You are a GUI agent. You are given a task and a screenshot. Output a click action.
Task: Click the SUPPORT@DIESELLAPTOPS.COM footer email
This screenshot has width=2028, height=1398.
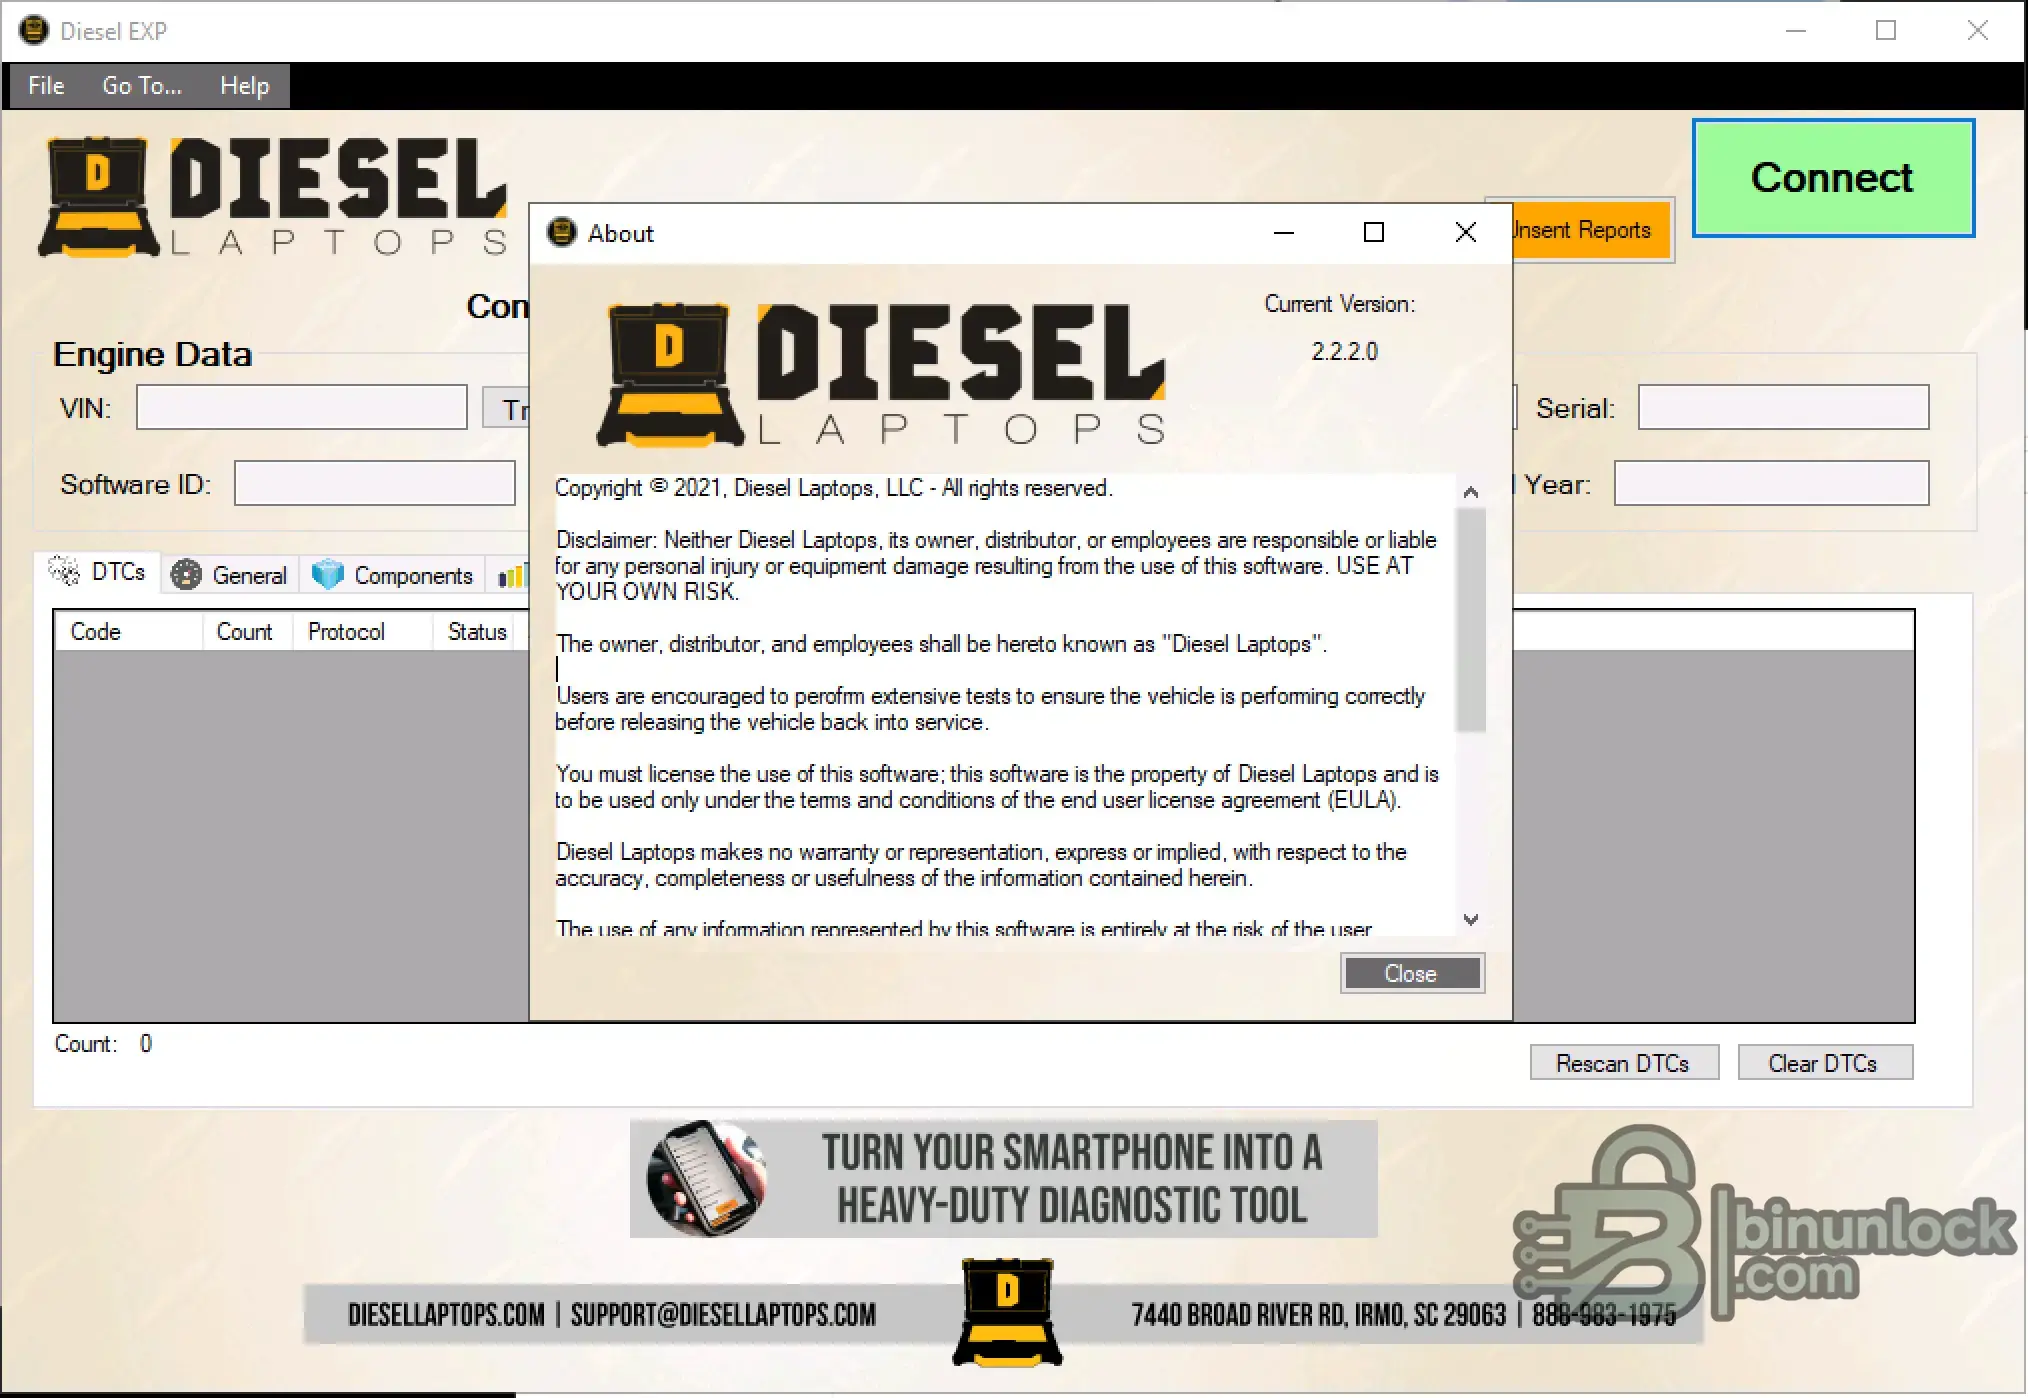(x=723, y=1314)
